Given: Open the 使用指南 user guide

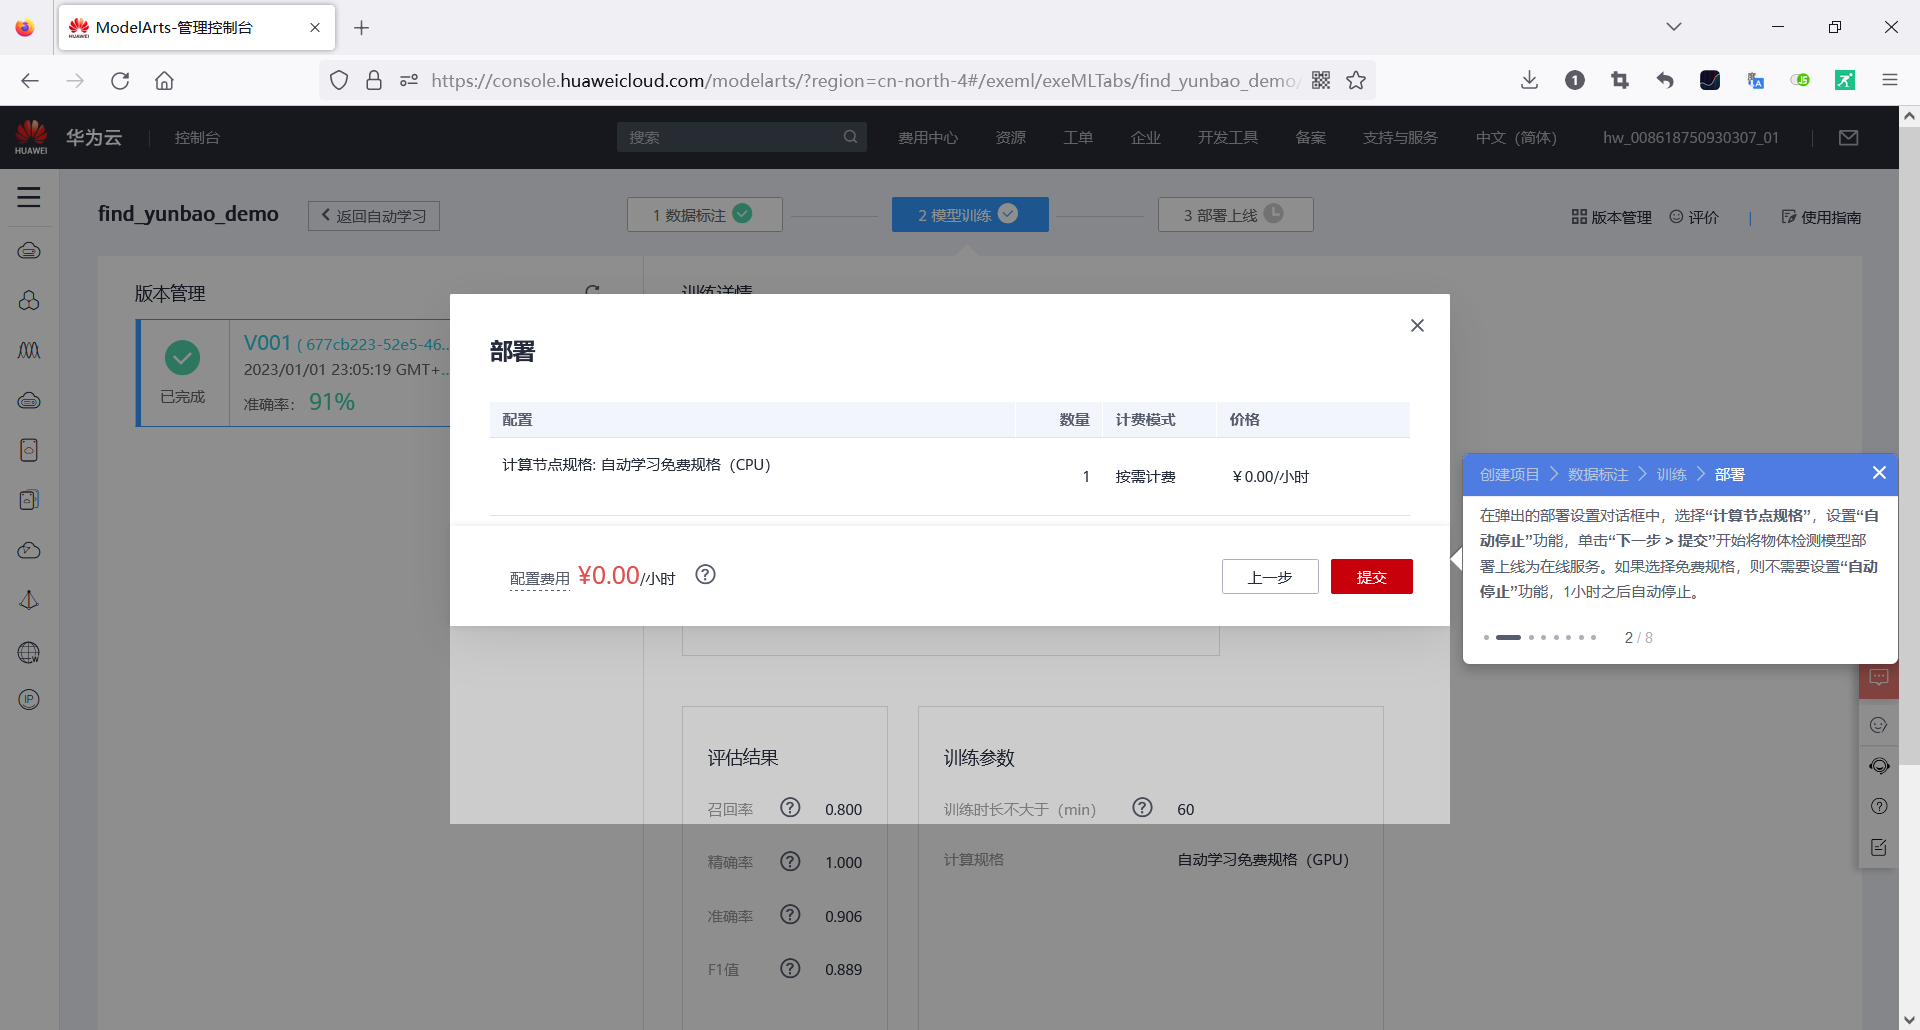Looking at the screenshot, I should (1822, 216).
